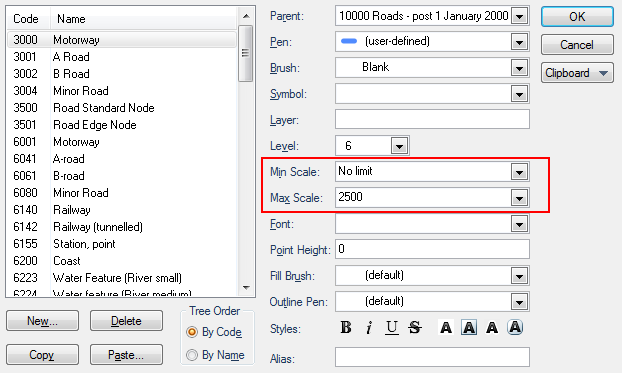
Task: Open the Level dropdown arrow
Action: pyautogui.click(x=399, y=146)
